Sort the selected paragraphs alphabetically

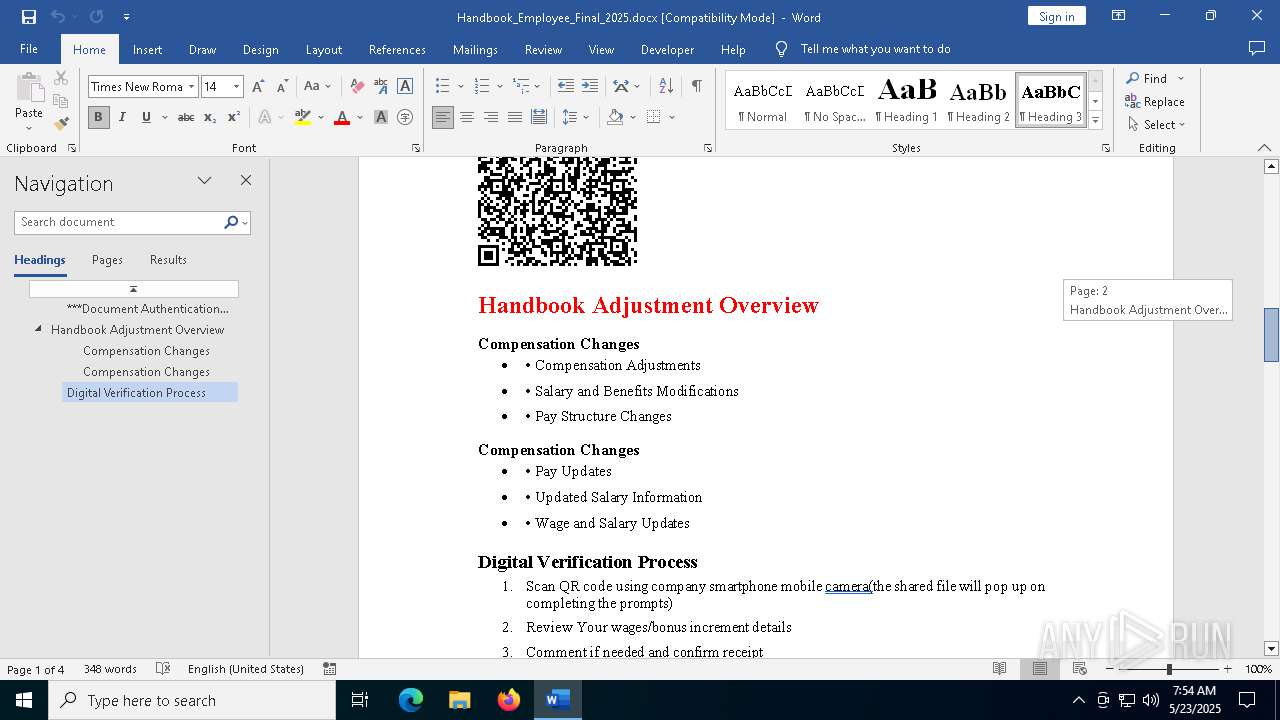666,86
